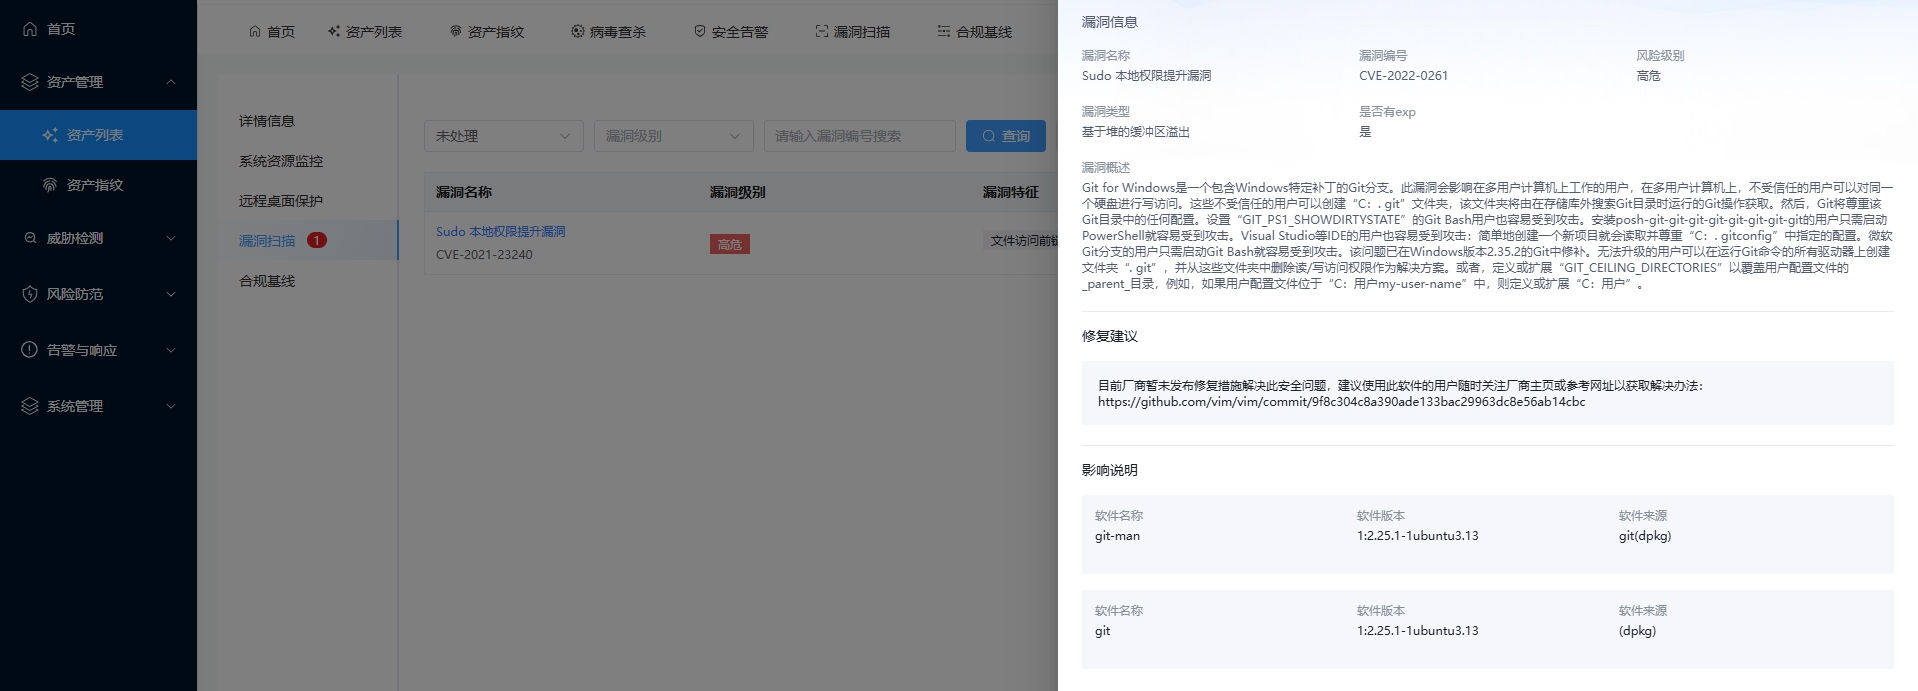1918x691 pixels.
Task: Click the system management layers icon
Action: [30, 406]
